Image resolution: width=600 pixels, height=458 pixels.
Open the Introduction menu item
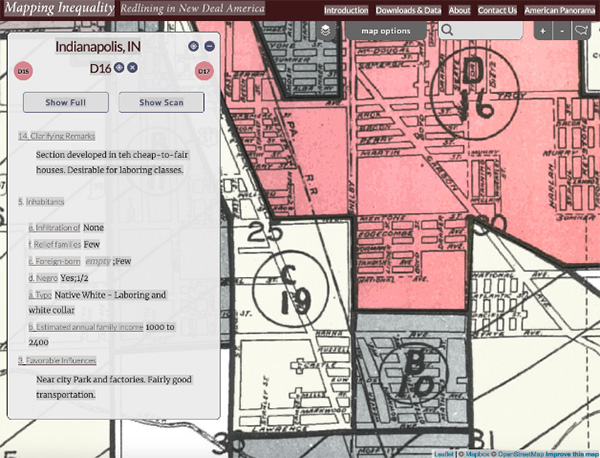coord(346,10)
